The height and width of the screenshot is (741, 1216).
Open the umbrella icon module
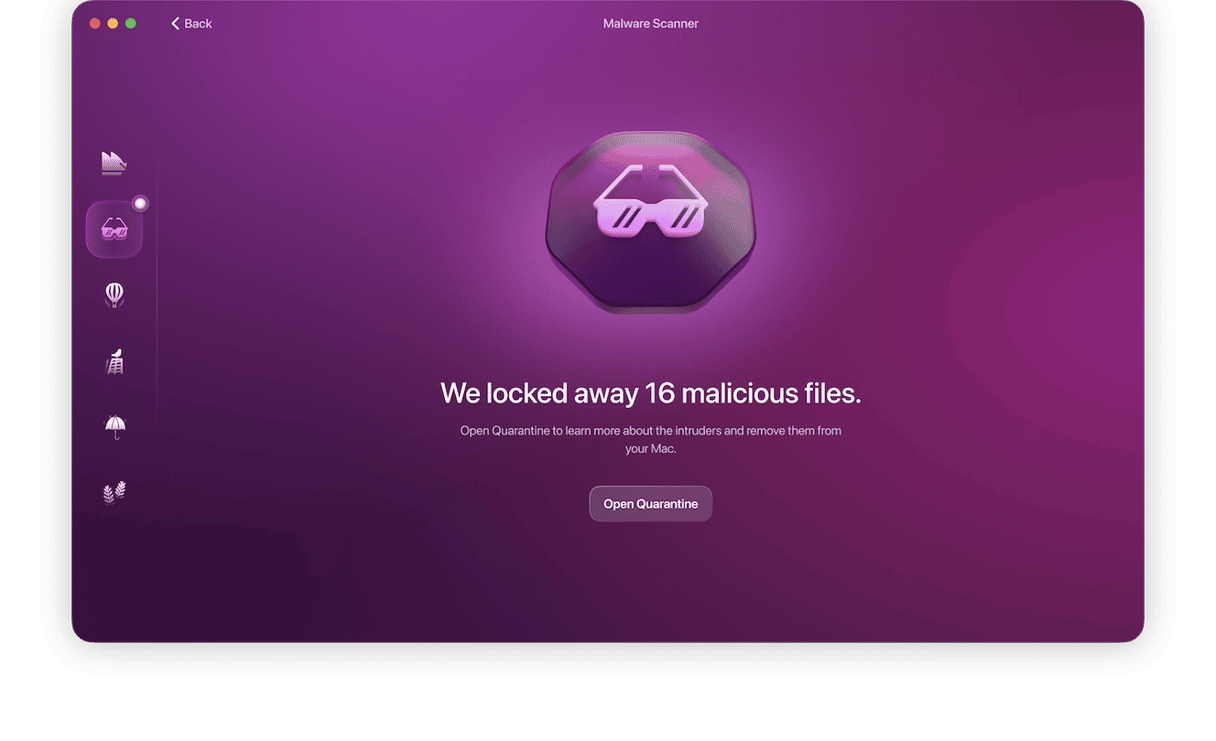(114, 427)
